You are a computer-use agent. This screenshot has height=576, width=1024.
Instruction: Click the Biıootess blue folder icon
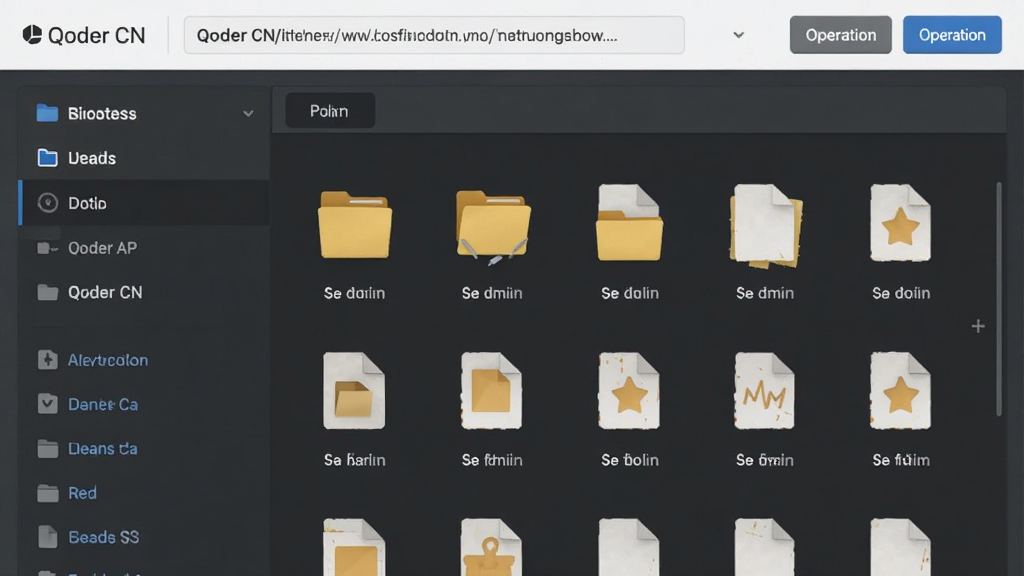click(x=47, y=113)
